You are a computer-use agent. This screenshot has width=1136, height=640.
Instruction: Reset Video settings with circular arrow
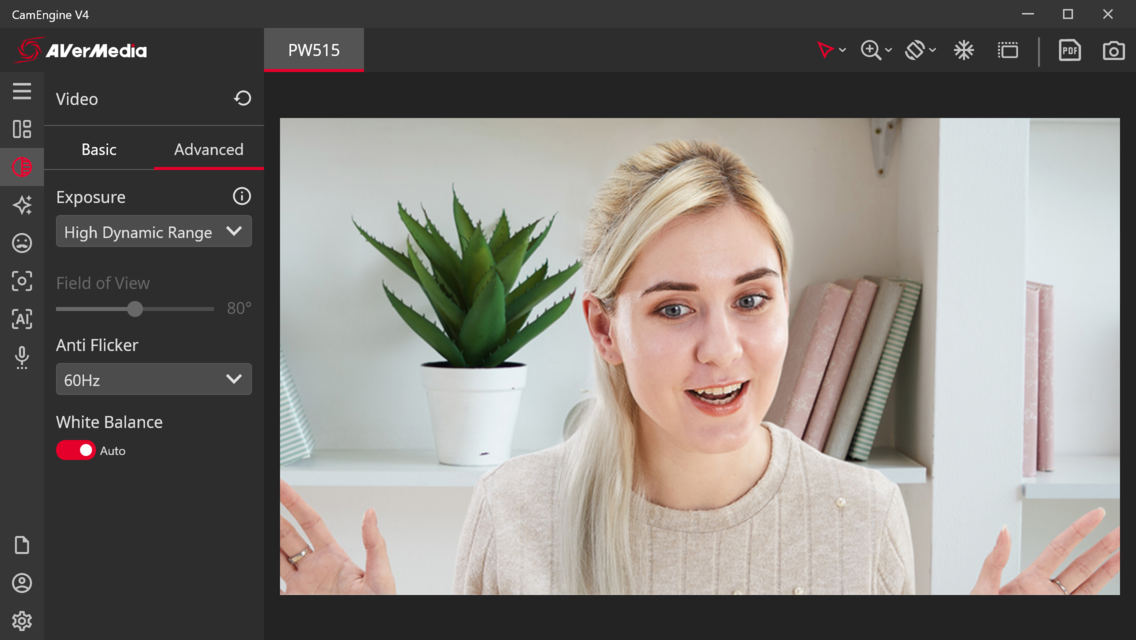pyautogui.click(x=243, y=99)
